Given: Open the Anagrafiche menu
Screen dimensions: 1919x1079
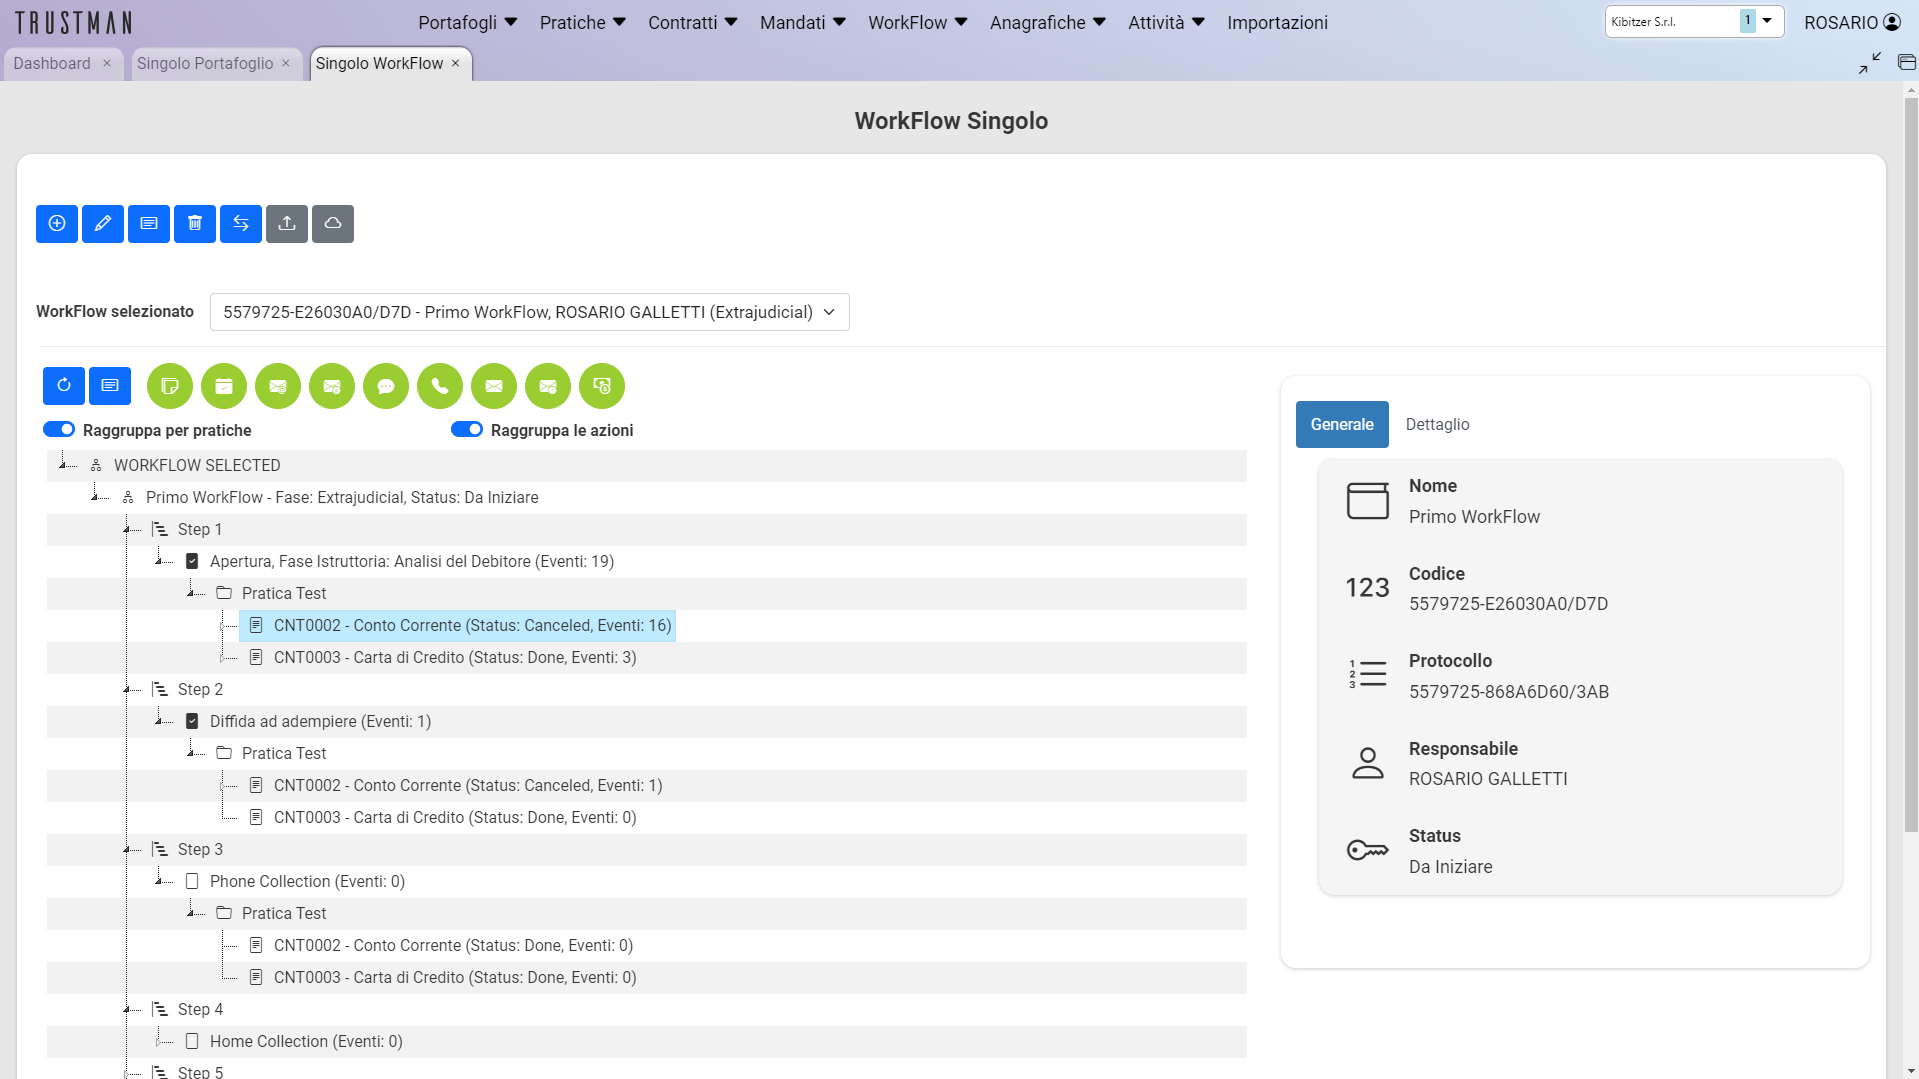Looking at the screenshot, I should coord(1048,22).
